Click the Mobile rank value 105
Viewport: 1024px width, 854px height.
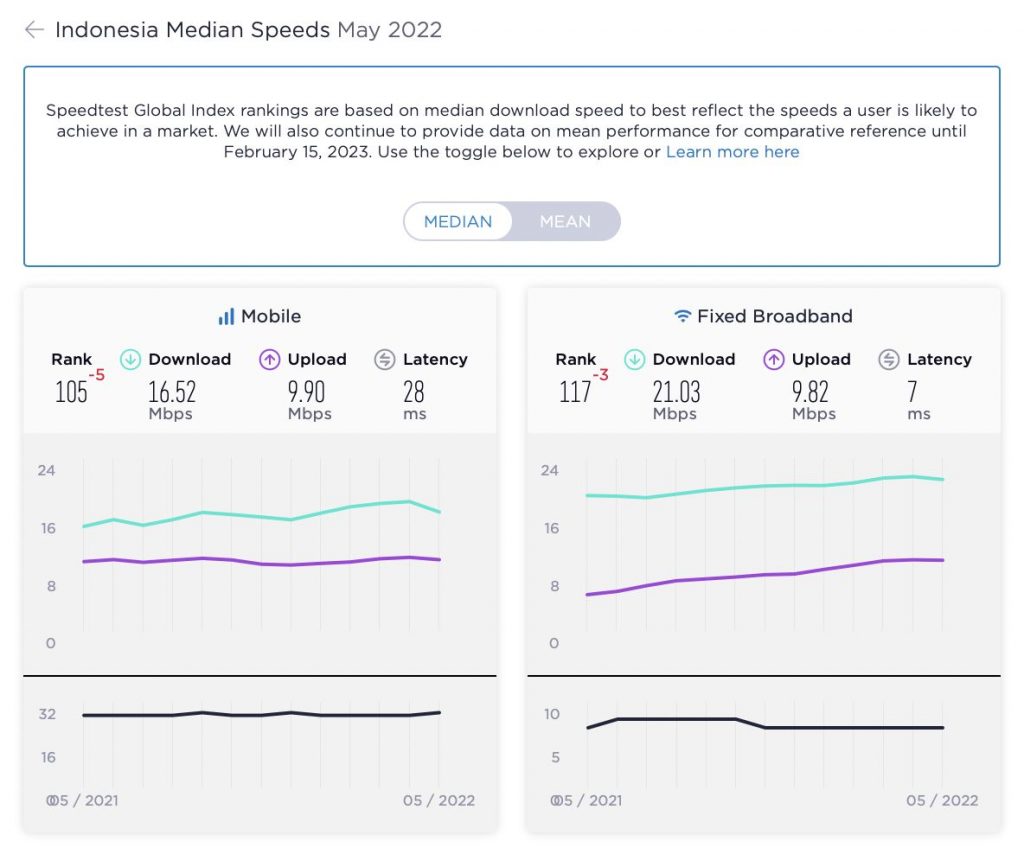tap(71, 391)
